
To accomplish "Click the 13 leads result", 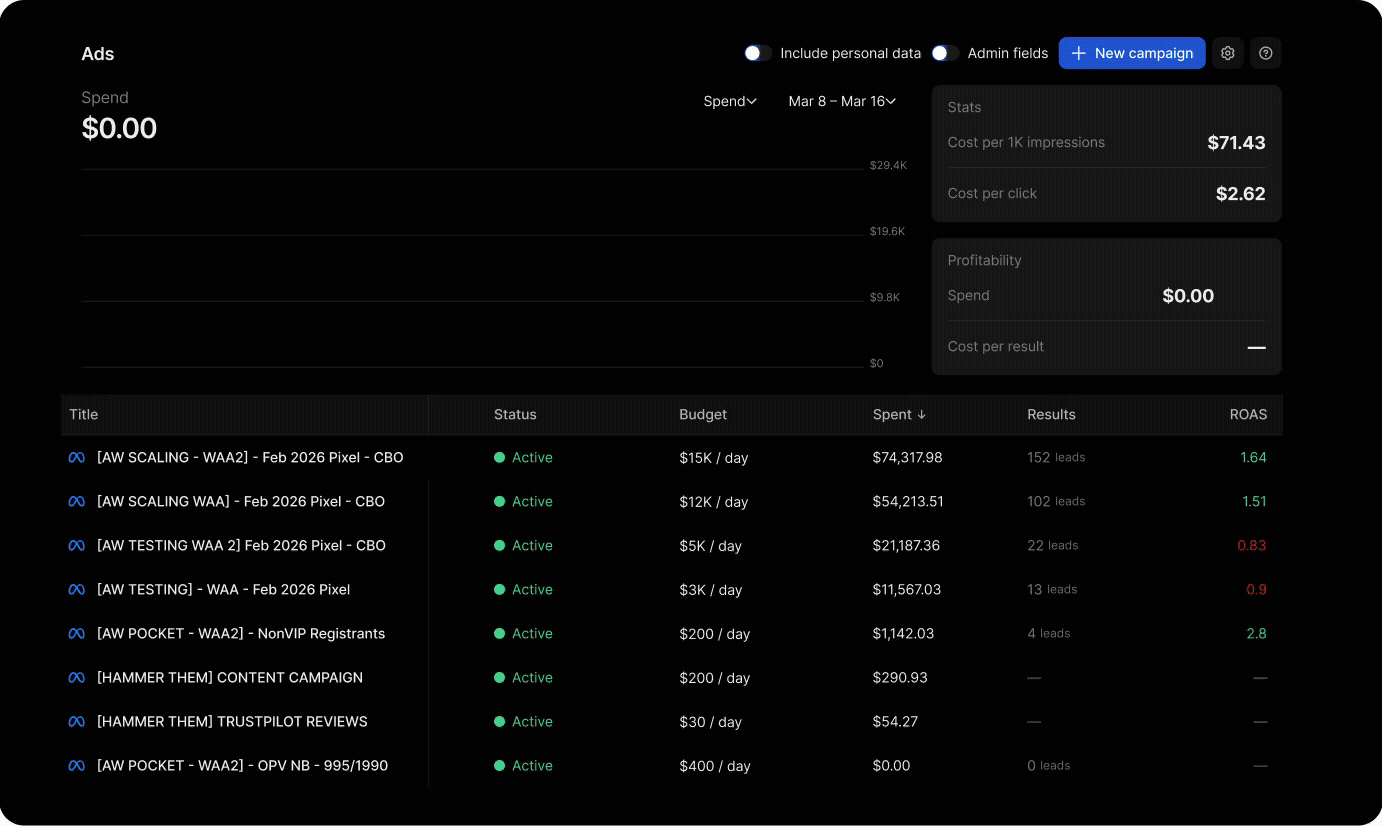I will (1052, 589).
